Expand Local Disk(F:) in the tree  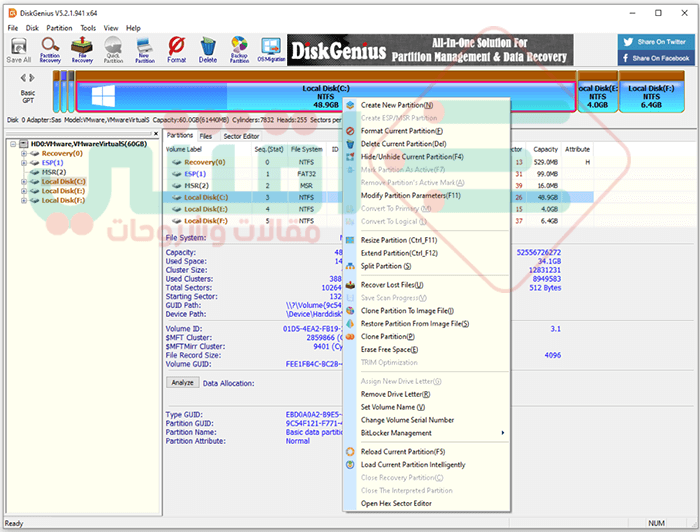(24, 200)
